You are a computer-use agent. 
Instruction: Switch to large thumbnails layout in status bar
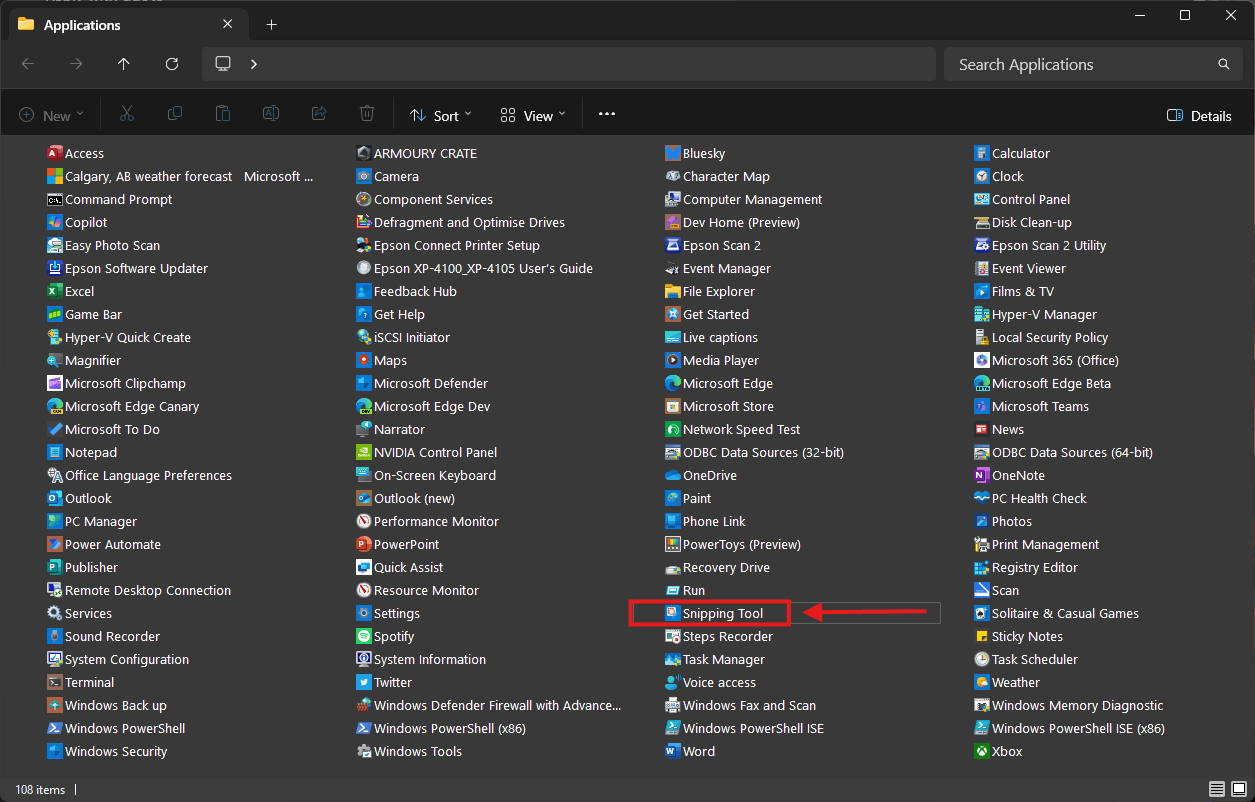tap(1238, 789)
